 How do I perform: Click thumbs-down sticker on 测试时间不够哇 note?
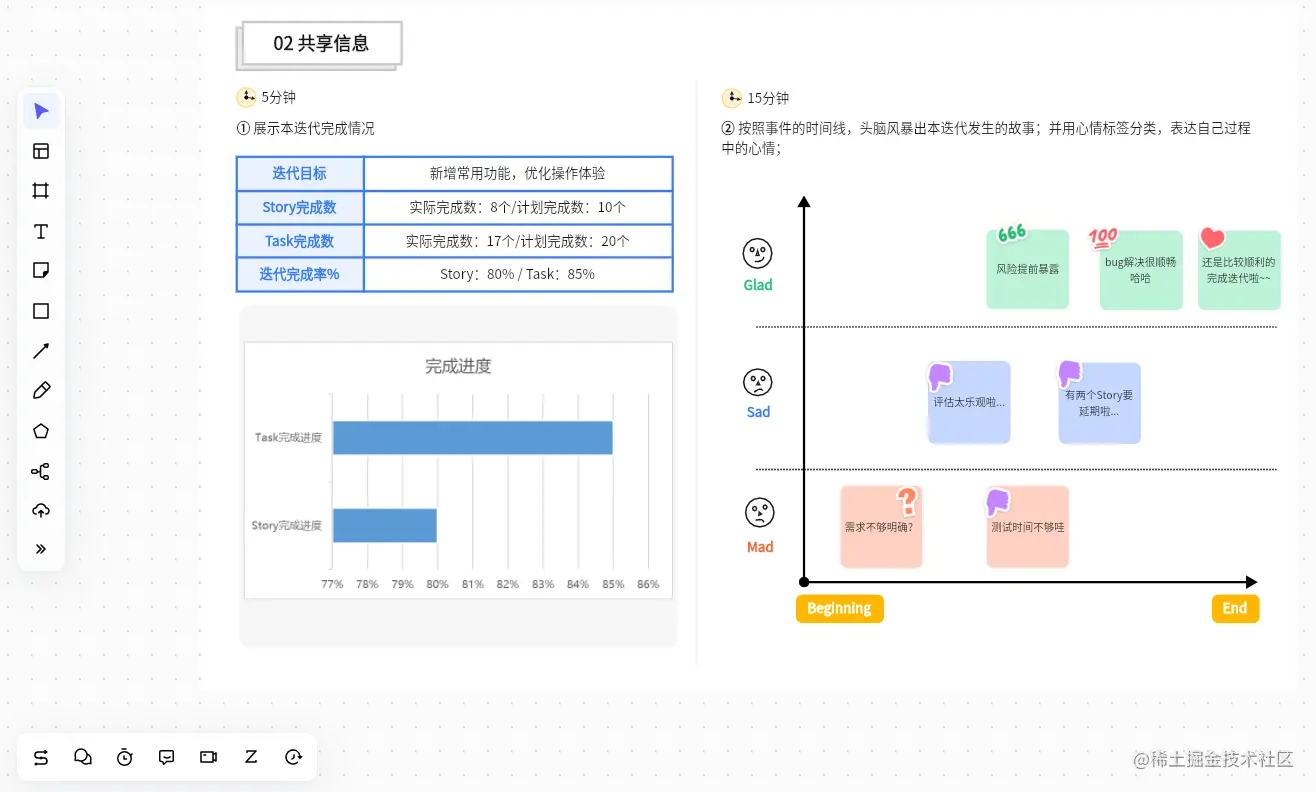pyautogui.click(x=999, y=501)
